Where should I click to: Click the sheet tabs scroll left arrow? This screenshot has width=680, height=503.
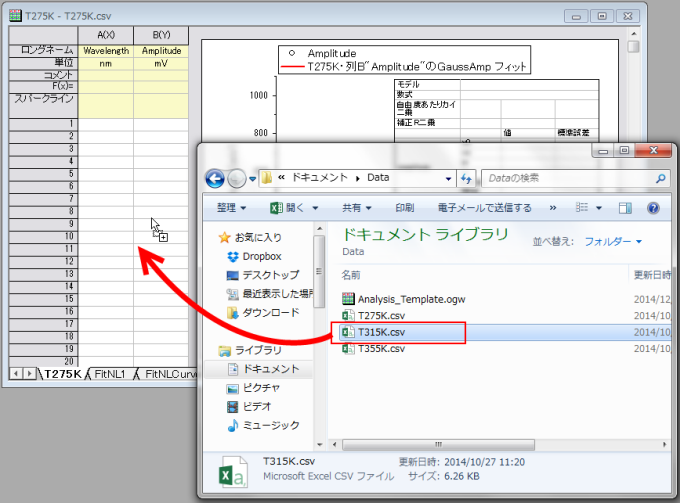click(x=16, y=373)
